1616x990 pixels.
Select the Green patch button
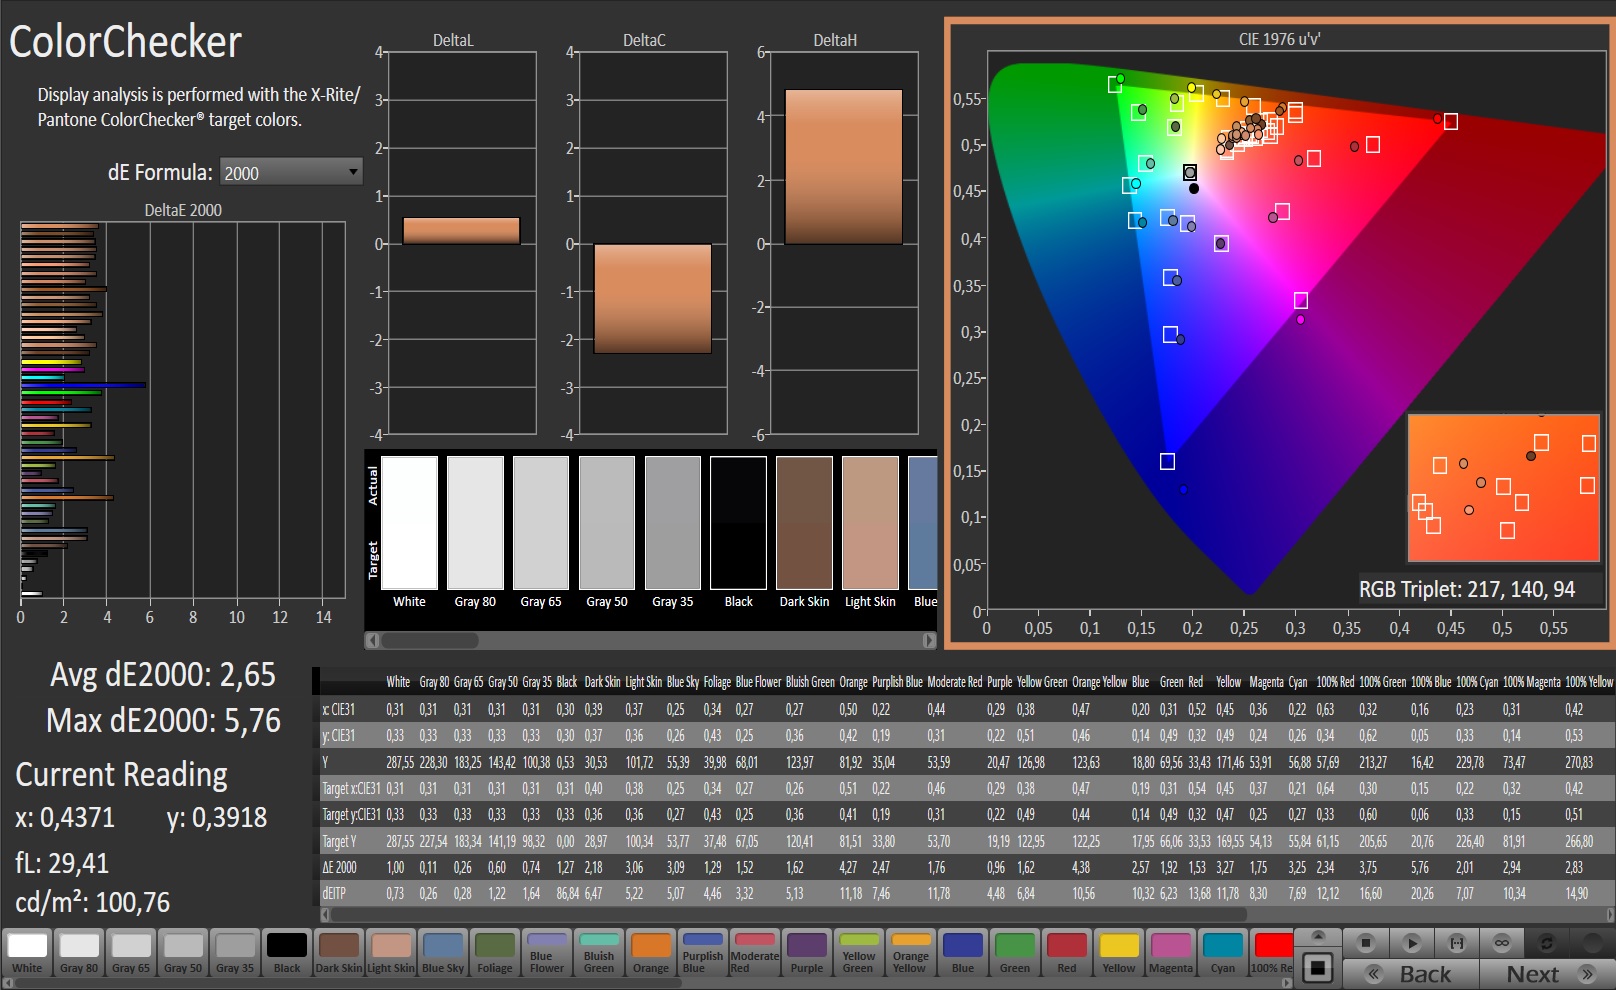[1015, 953]
